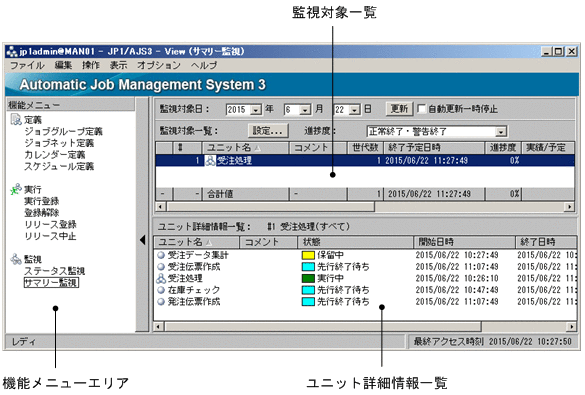Click the green 実行中 status swatch
Viewport: 585px width, 395px height.
point(308,278)
